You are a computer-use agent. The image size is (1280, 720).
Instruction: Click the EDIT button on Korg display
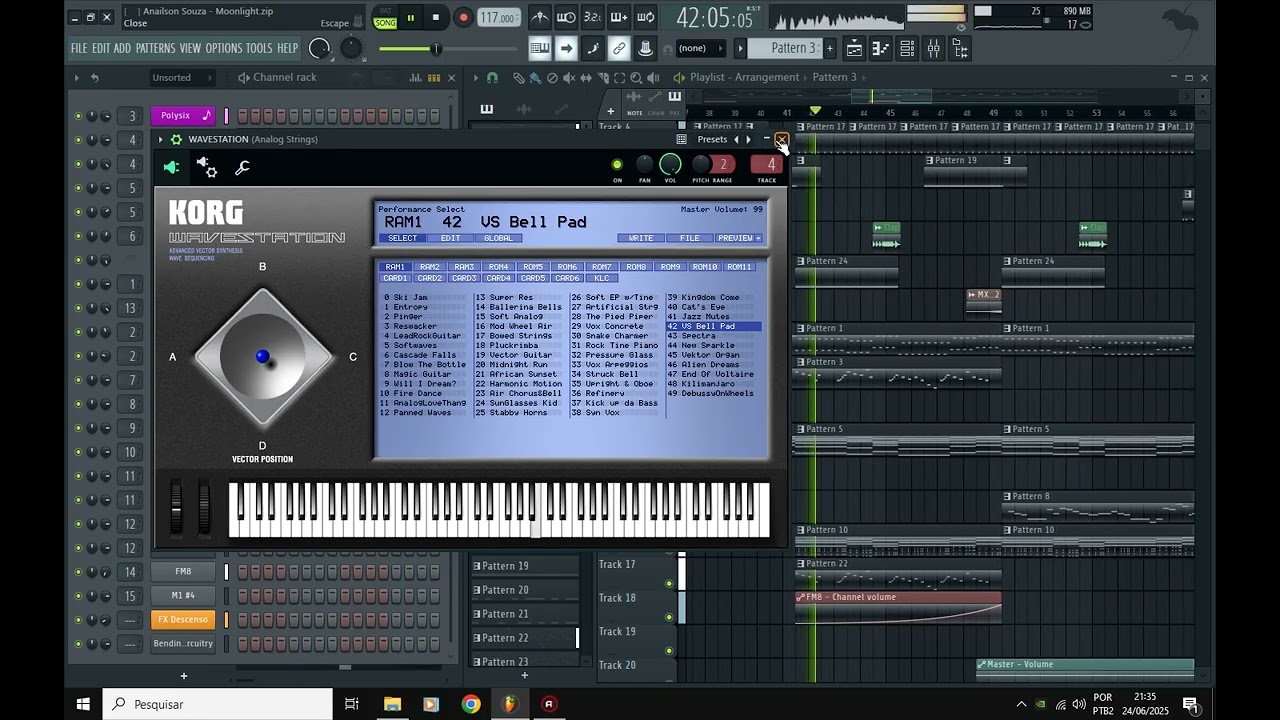pyautogui.click(x=451, y=238)
